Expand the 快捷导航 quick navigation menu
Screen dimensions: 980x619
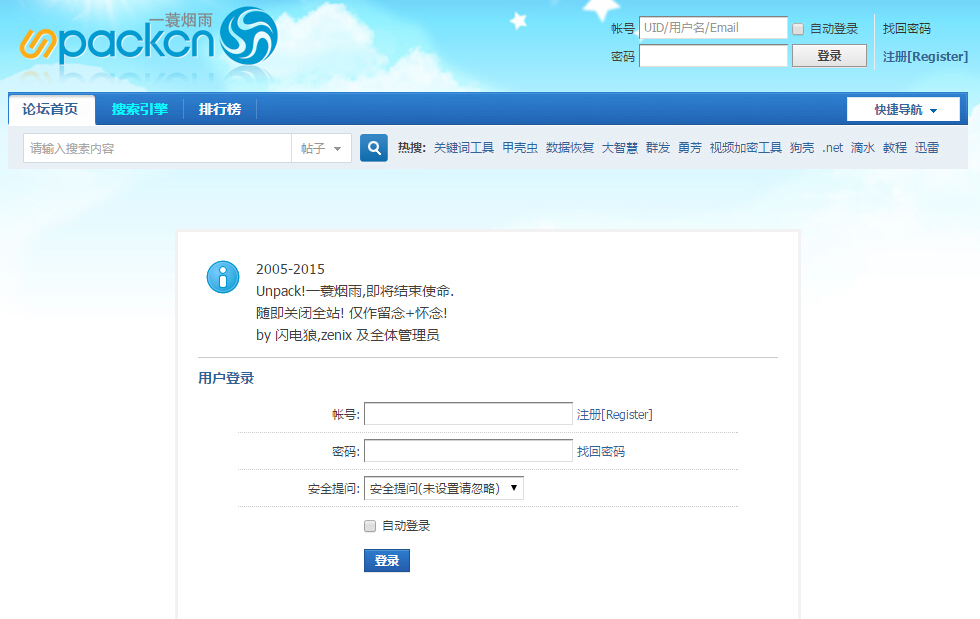tap(903, 108)
